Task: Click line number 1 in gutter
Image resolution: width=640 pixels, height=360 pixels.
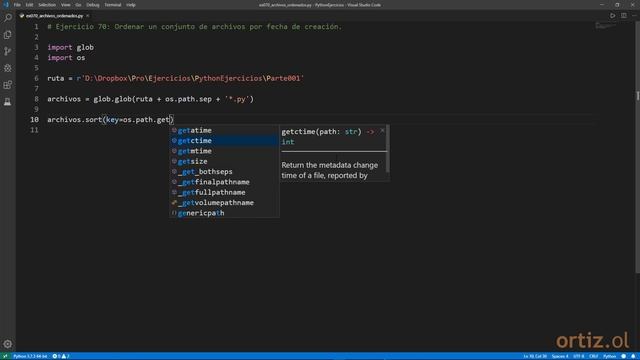Action: 36,27
